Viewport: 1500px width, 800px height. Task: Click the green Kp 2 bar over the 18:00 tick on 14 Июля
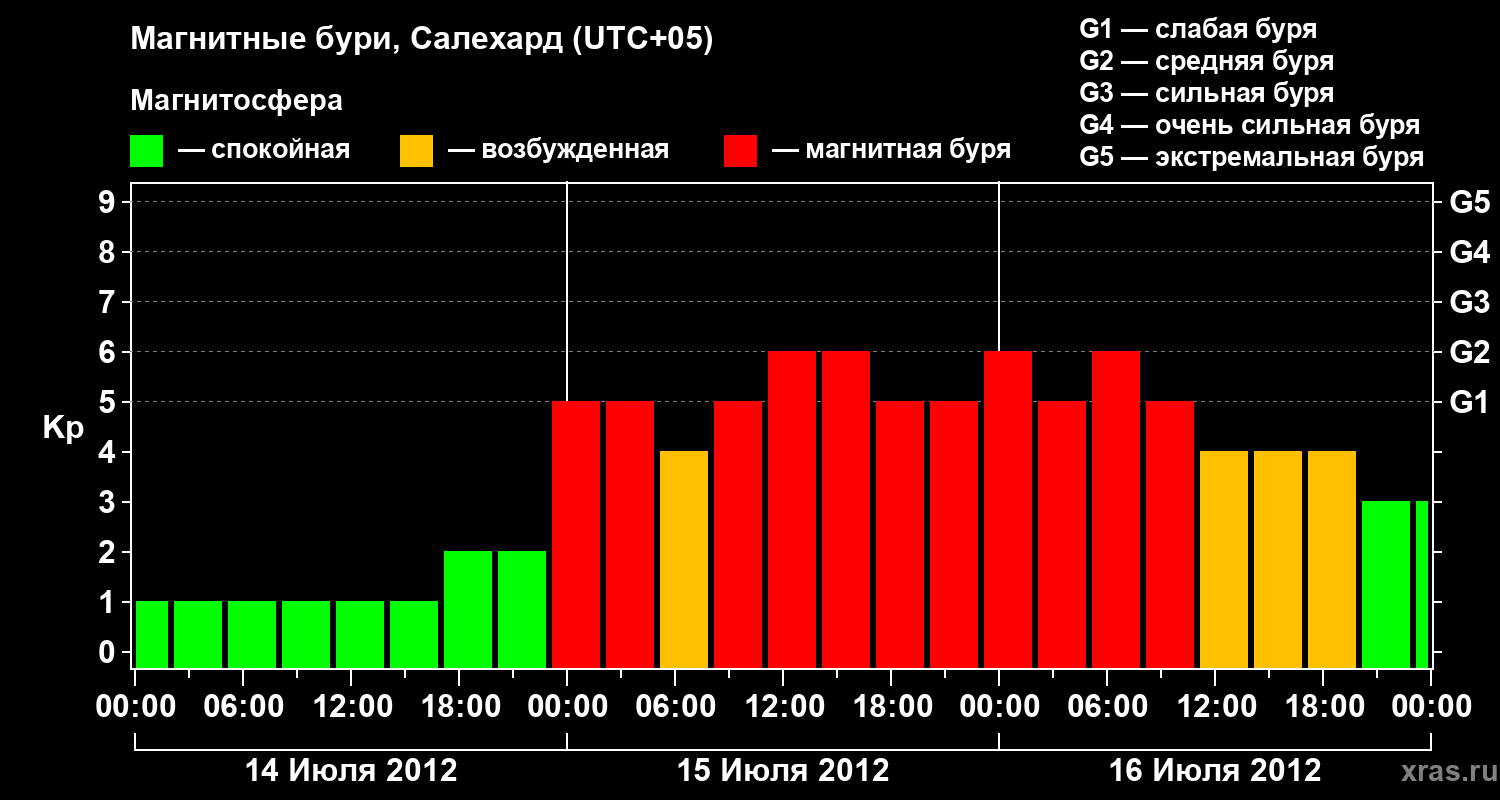pyautogui.click(x=468, y=609)
